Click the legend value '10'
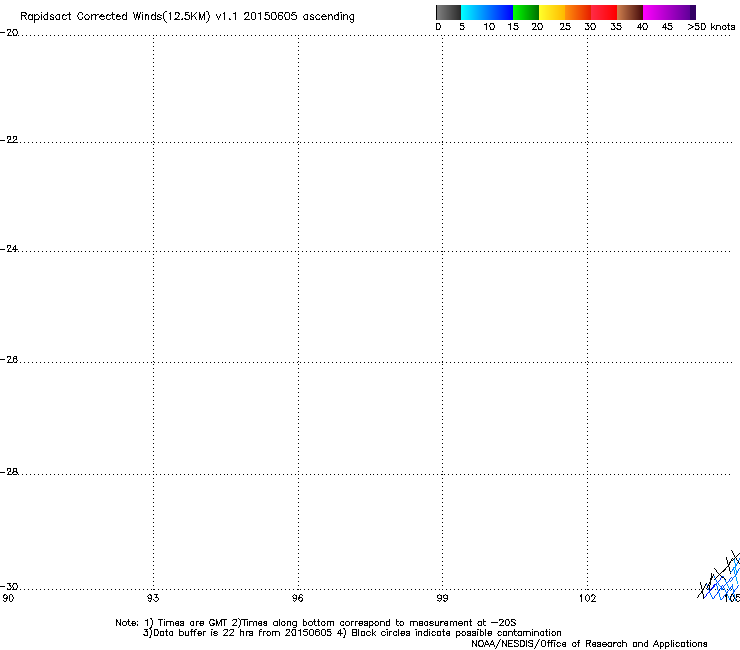 [x=489, y=27]
